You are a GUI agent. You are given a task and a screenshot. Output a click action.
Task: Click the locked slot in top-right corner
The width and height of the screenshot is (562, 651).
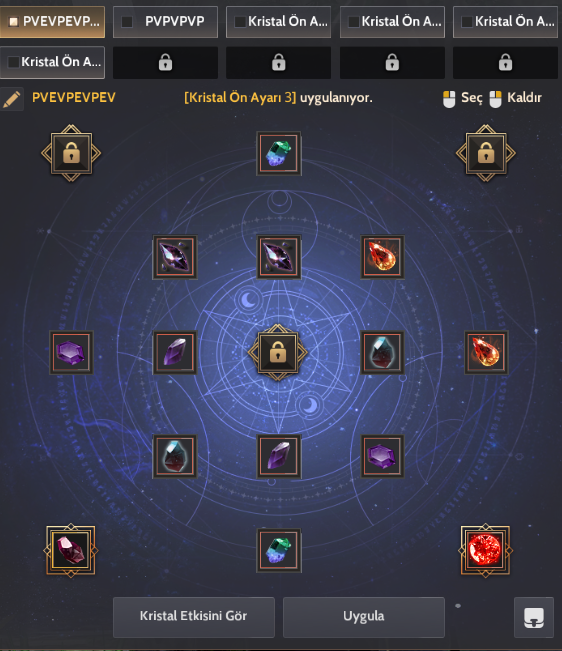(486, 153)
